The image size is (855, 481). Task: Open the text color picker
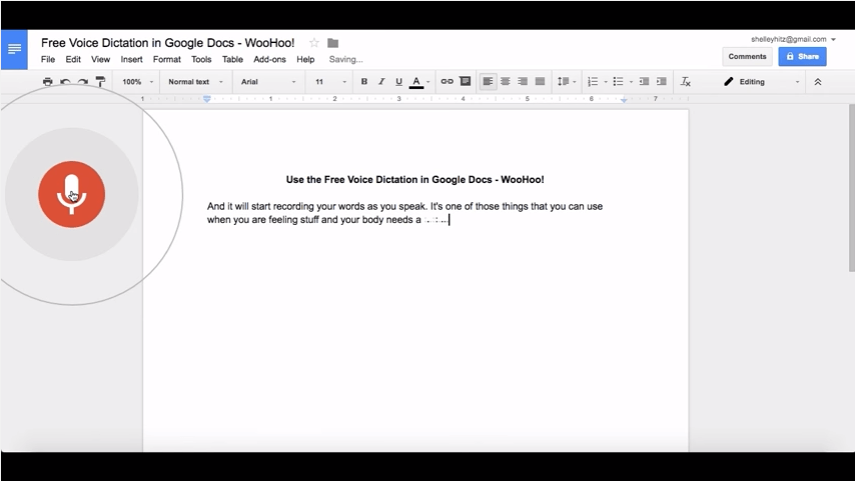pyautogui.click(x=420, y=82)
